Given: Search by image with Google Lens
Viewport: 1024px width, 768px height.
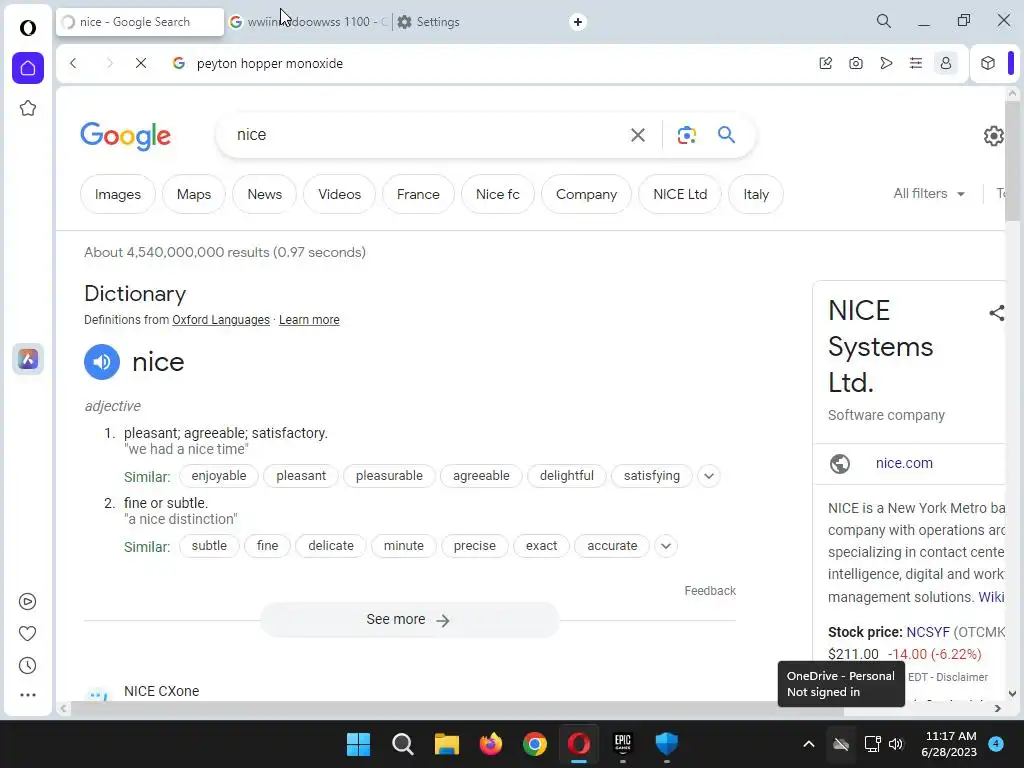Looking at the screenshot, I should (686, 135).
